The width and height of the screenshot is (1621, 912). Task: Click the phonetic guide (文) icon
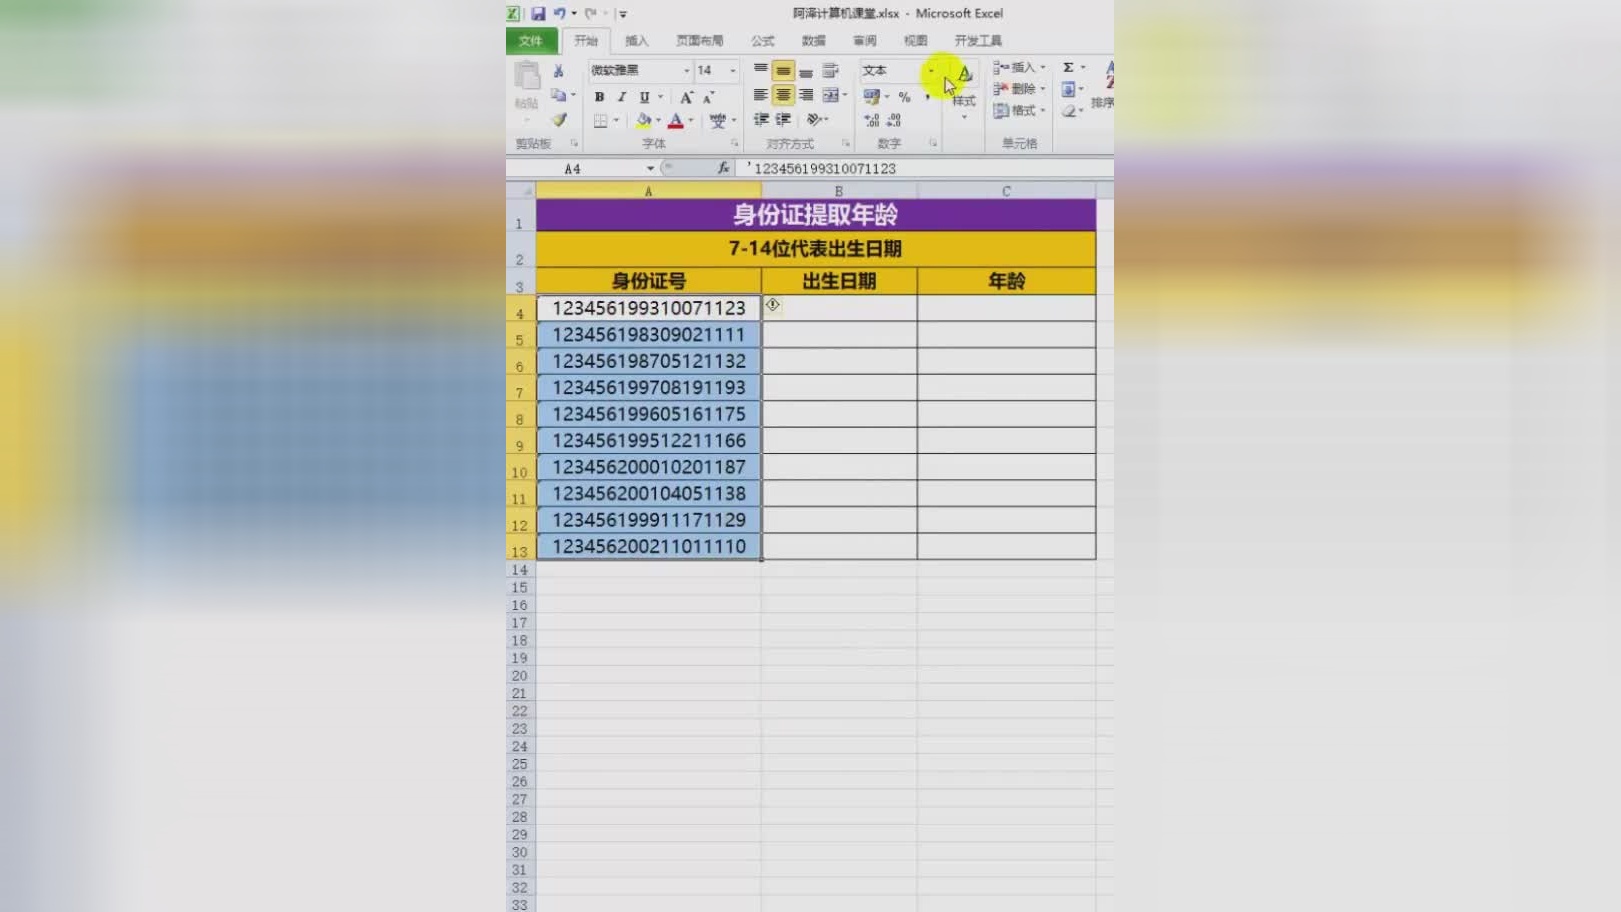pyautogui.click(x=717, y=120)
